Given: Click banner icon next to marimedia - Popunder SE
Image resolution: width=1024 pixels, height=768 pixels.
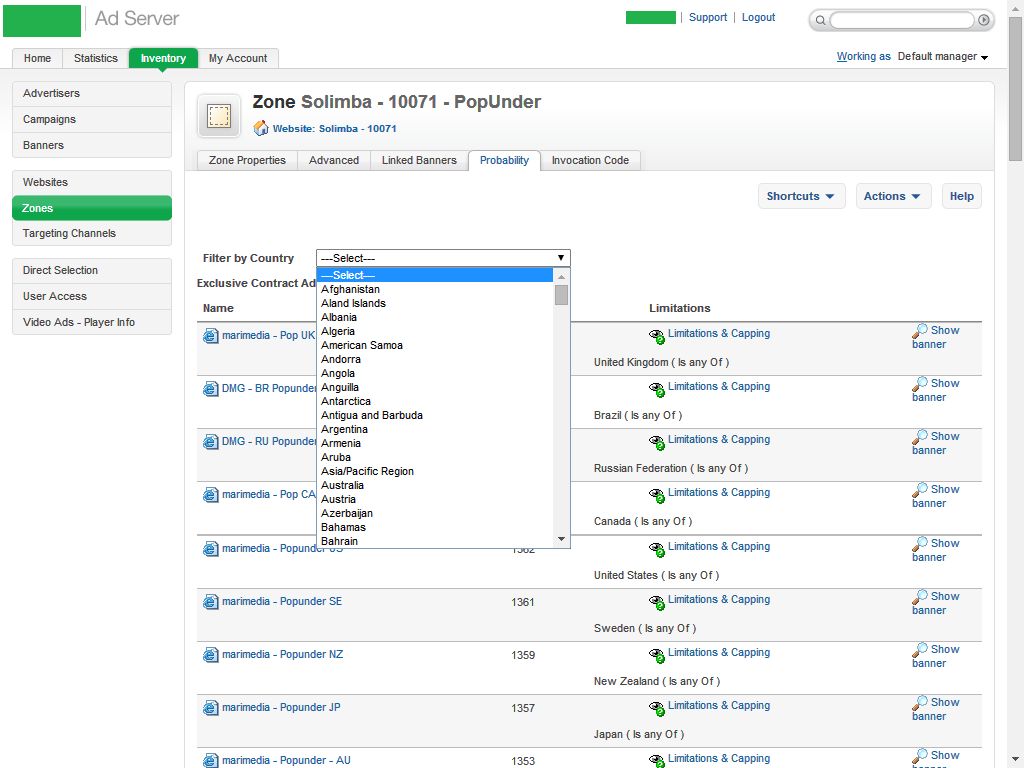Looking at the screenshot, I should (210, 602).
